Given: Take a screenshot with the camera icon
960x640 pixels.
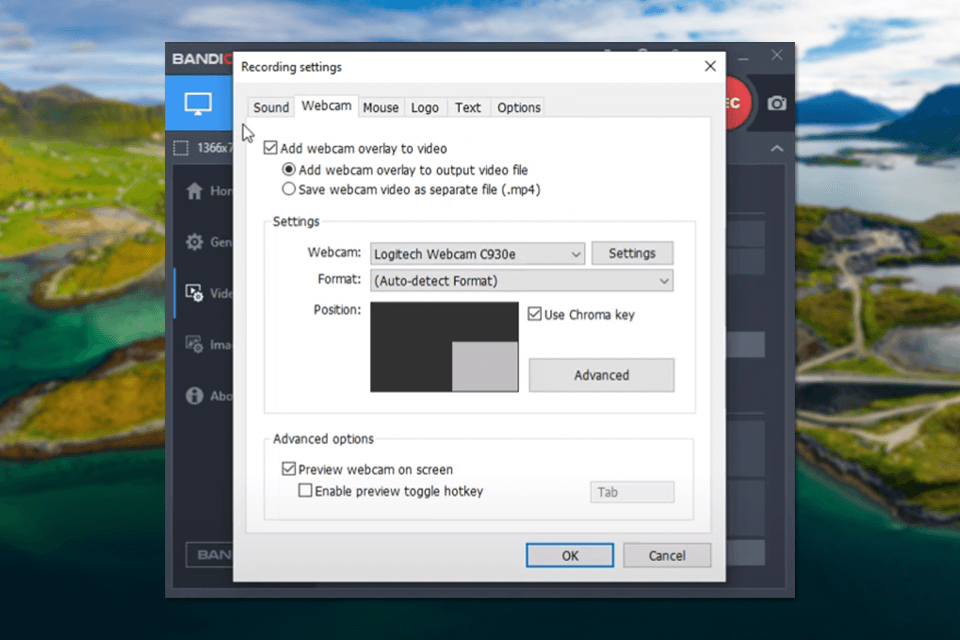Looking at the screenshot, I should 778,103.
